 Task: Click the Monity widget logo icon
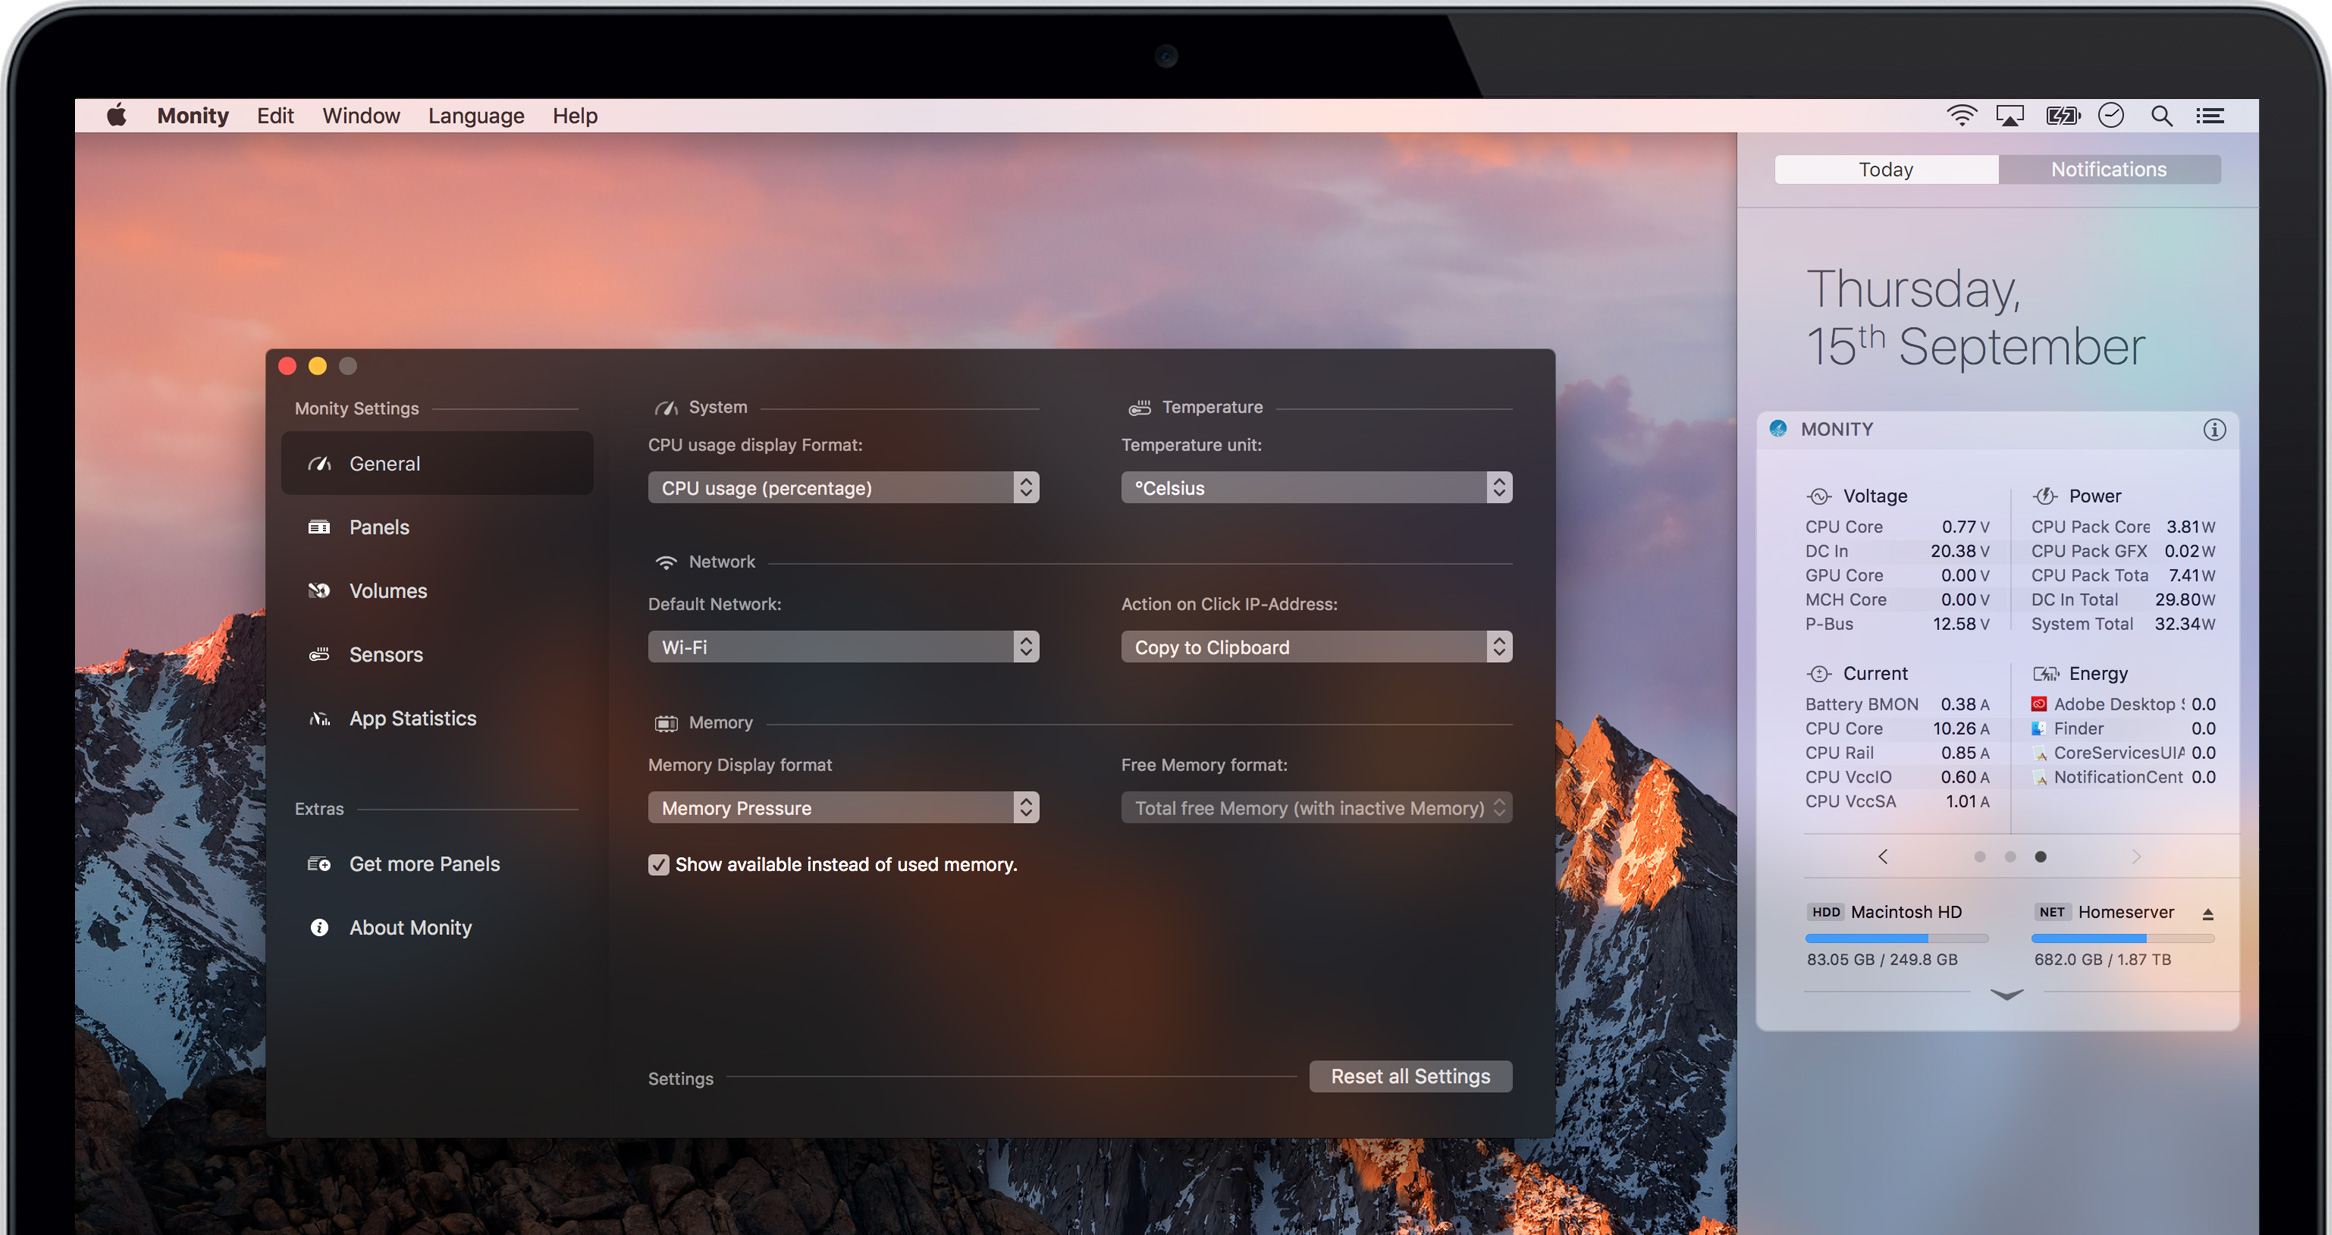click(1779, 429)
